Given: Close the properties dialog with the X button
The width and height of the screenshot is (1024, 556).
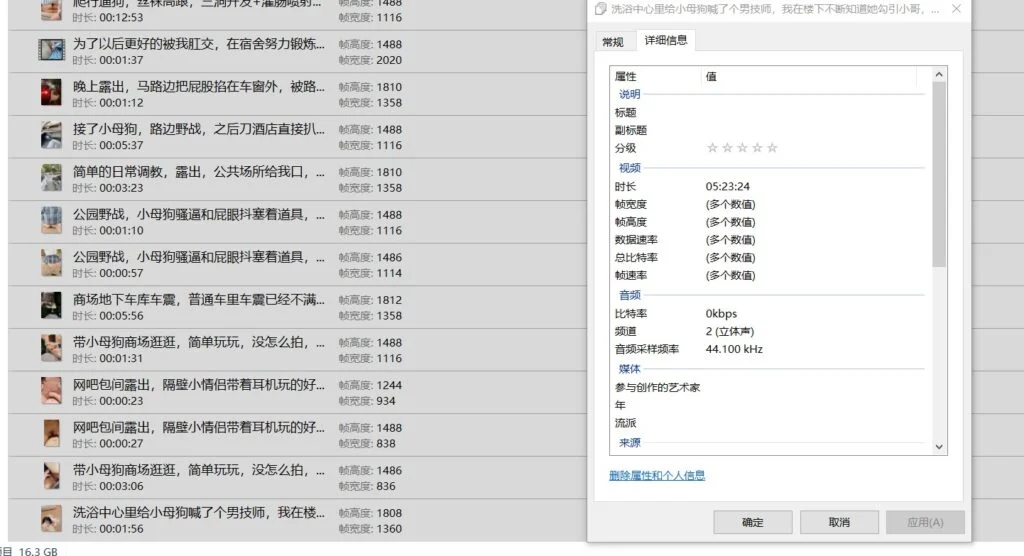Looking at the screenshot, I should pyautogui.click(x=955, y=9).
